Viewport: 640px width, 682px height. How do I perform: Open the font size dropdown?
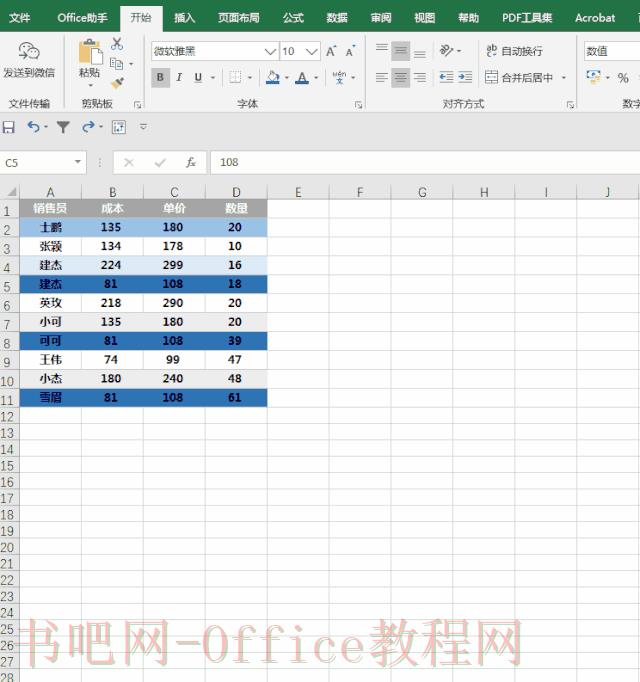312,52
